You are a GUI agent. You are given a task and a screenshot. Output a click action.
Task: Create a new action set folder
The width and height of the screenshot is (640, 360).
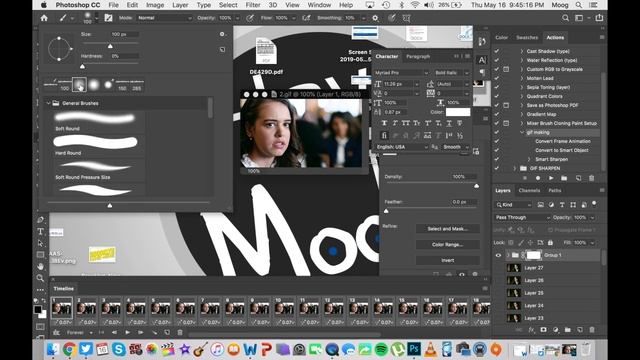click(564, 178)
